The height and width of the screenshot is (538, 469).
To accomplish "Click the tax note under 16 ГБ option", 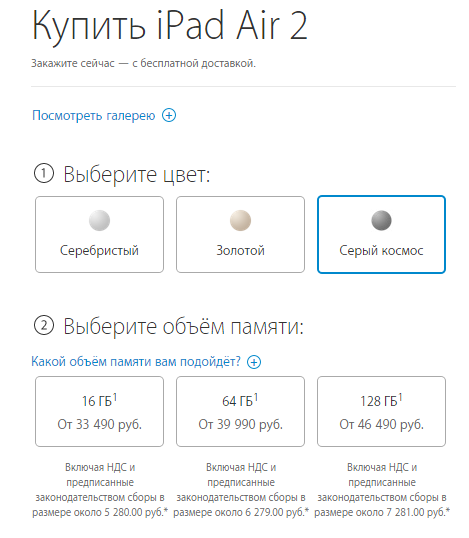I will [x=100, y=490].
